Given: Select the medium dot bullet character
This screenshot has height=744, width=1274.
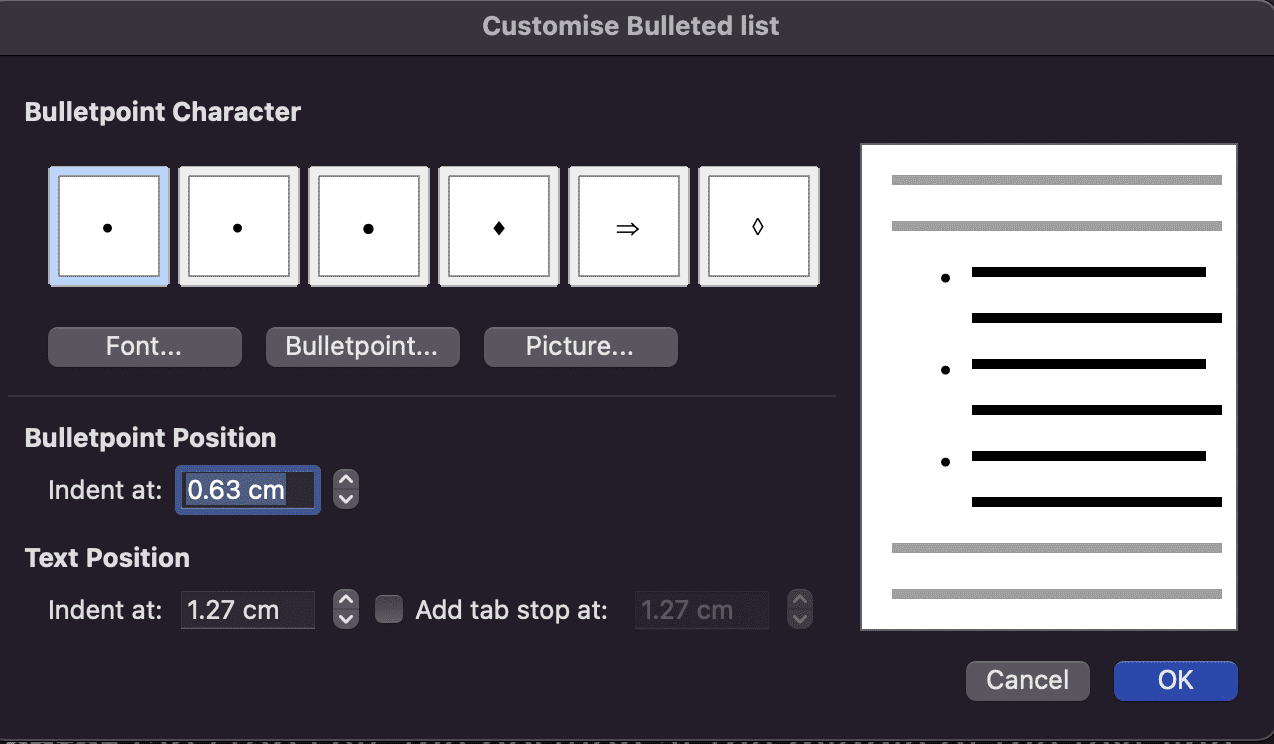Looking at the screenshot, I should point(237,226).
